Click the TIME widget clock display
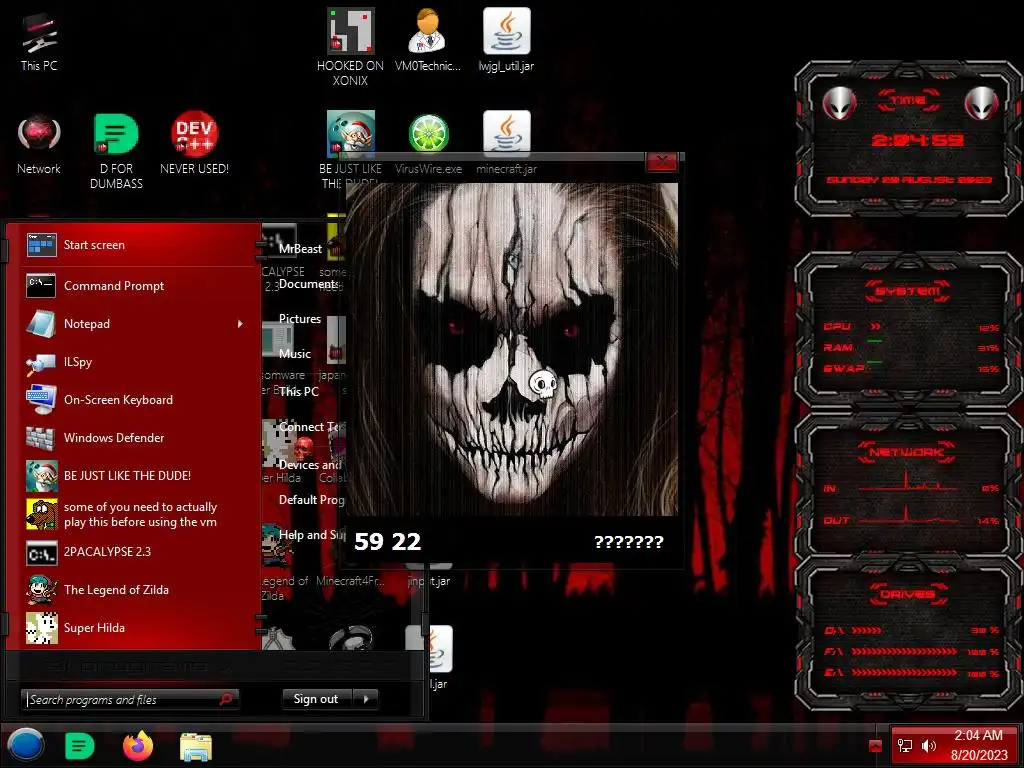1024x768 pixels. pos(918,140)
